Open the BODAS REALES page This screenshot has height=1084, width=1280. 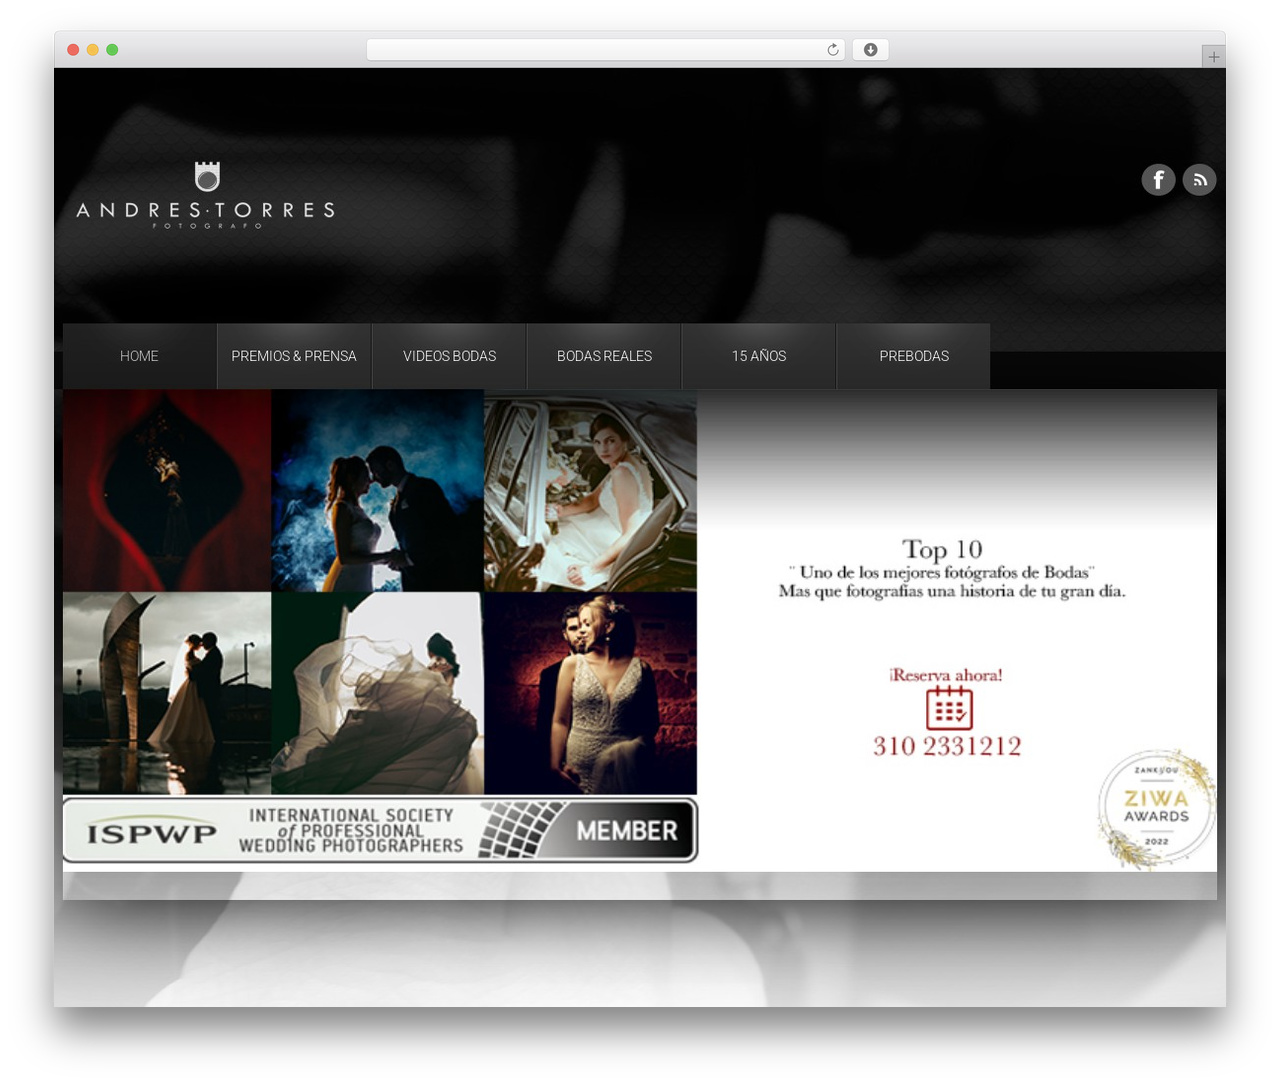[x=604, y=356]
